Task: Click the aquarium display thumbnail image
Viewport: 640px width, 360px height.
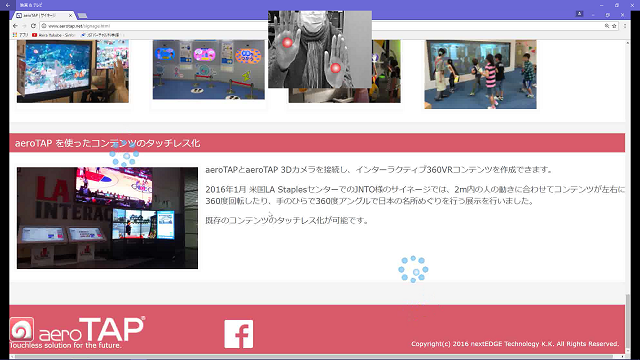Action: pos(73,71)
